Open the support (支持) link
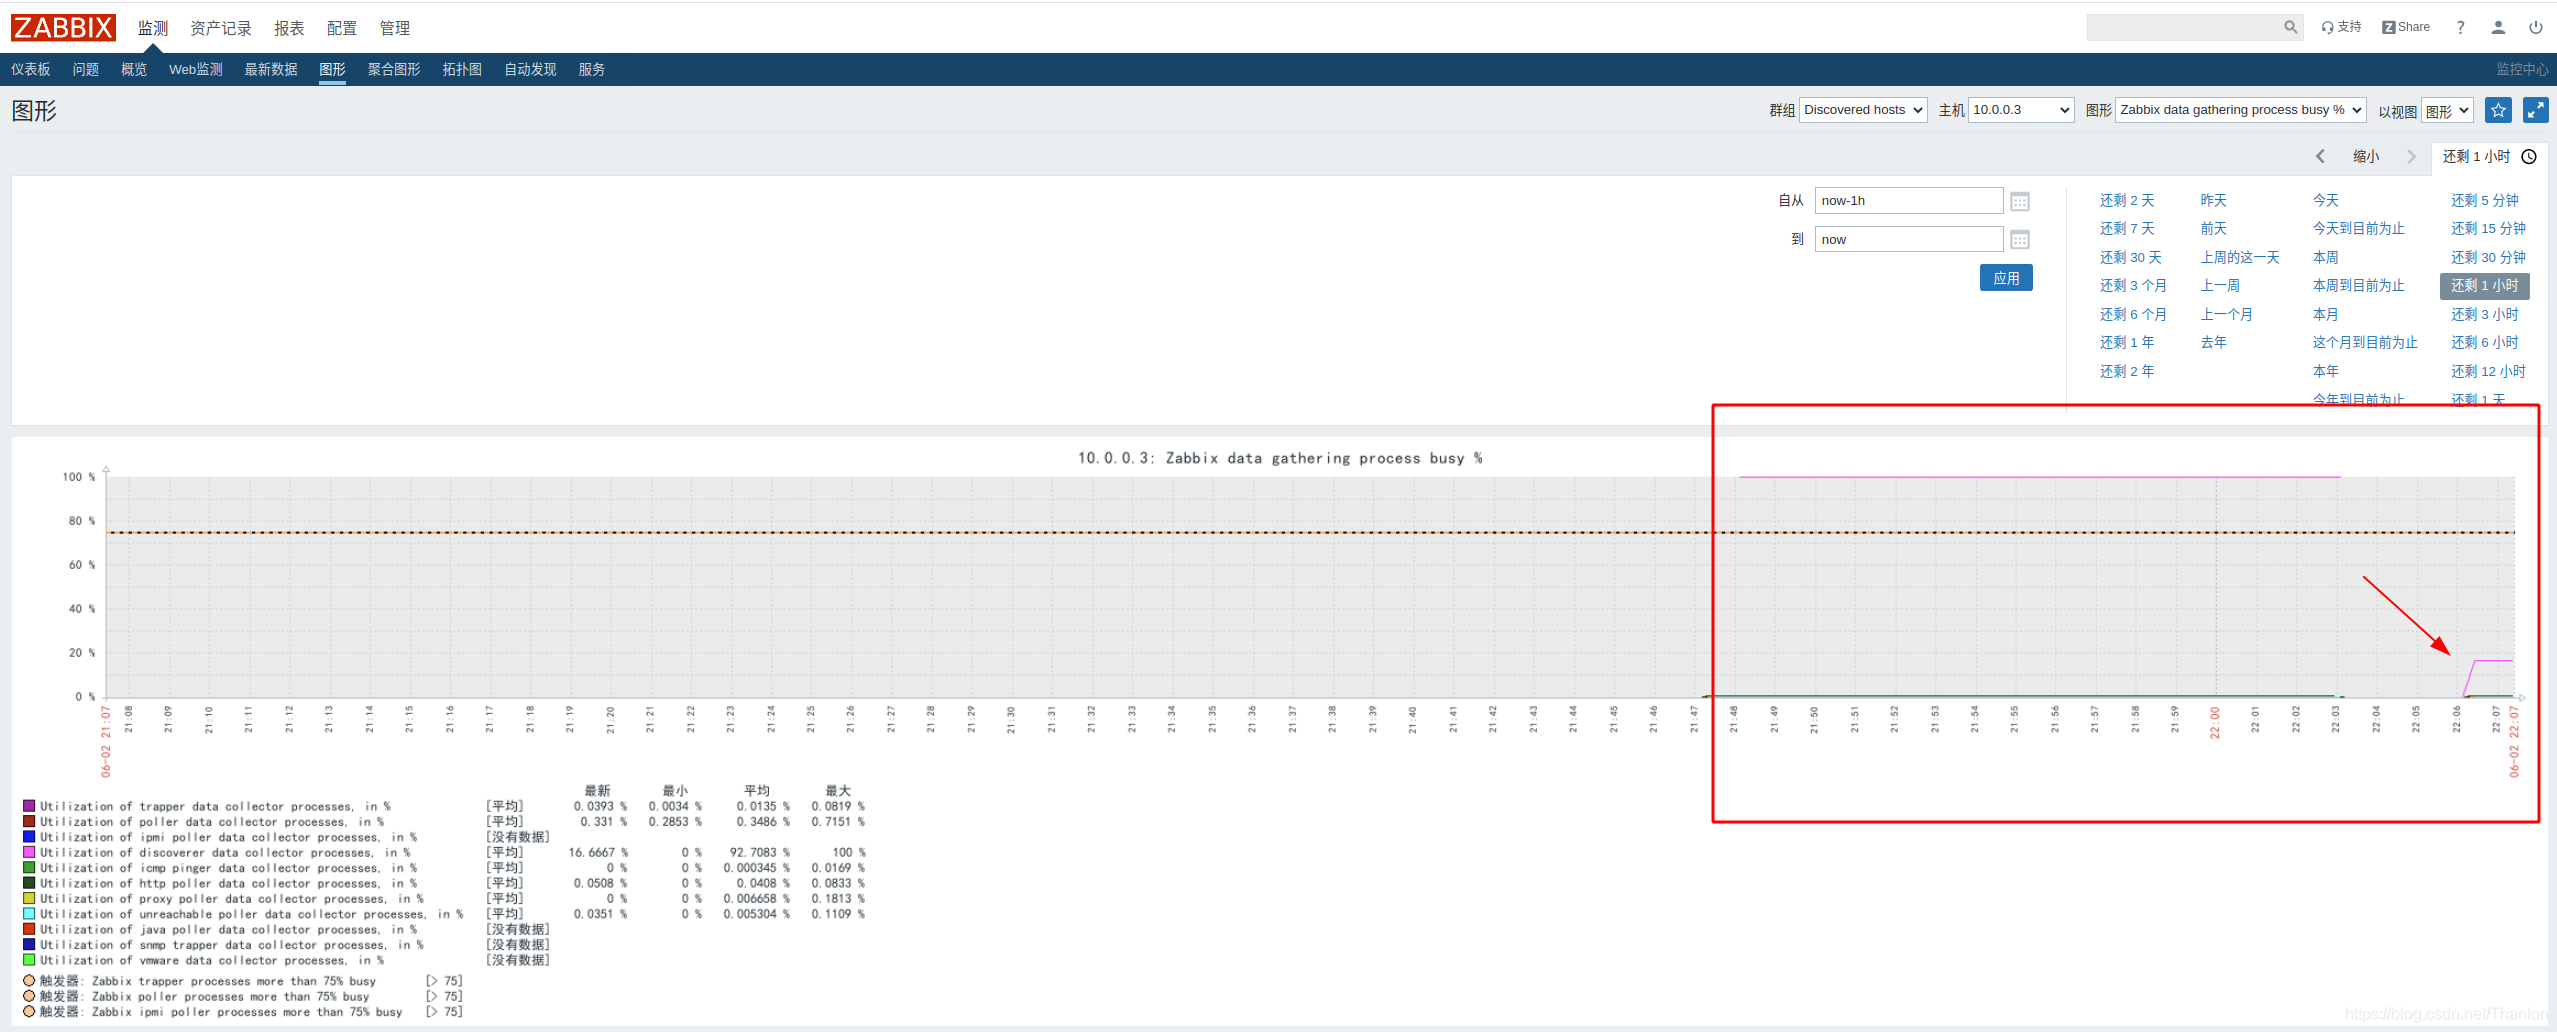Screen dimensions: 2557x1032 2341,27
